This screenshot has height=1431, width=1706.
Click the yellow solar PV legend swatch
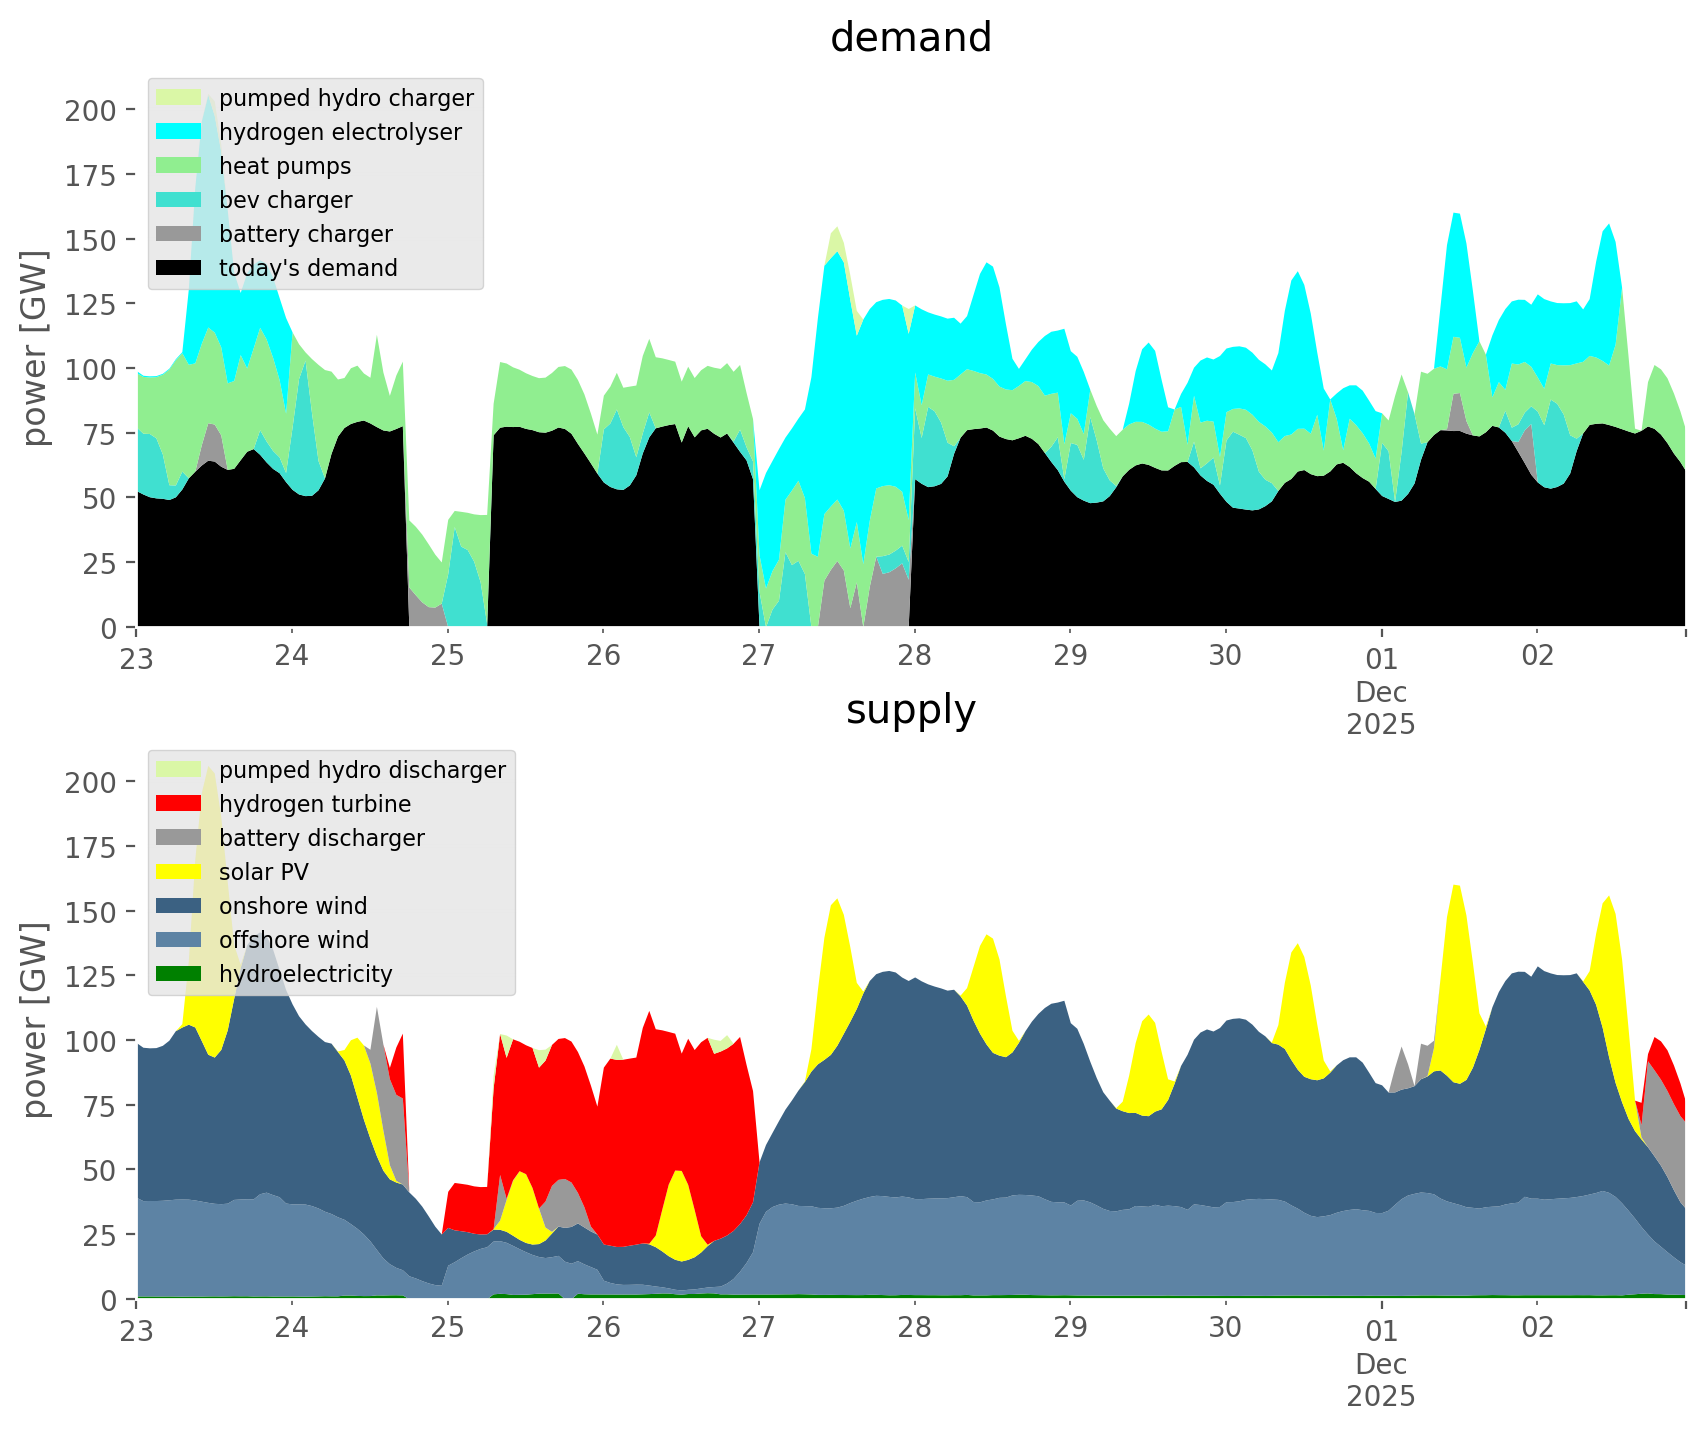click(x=179, y=872)
